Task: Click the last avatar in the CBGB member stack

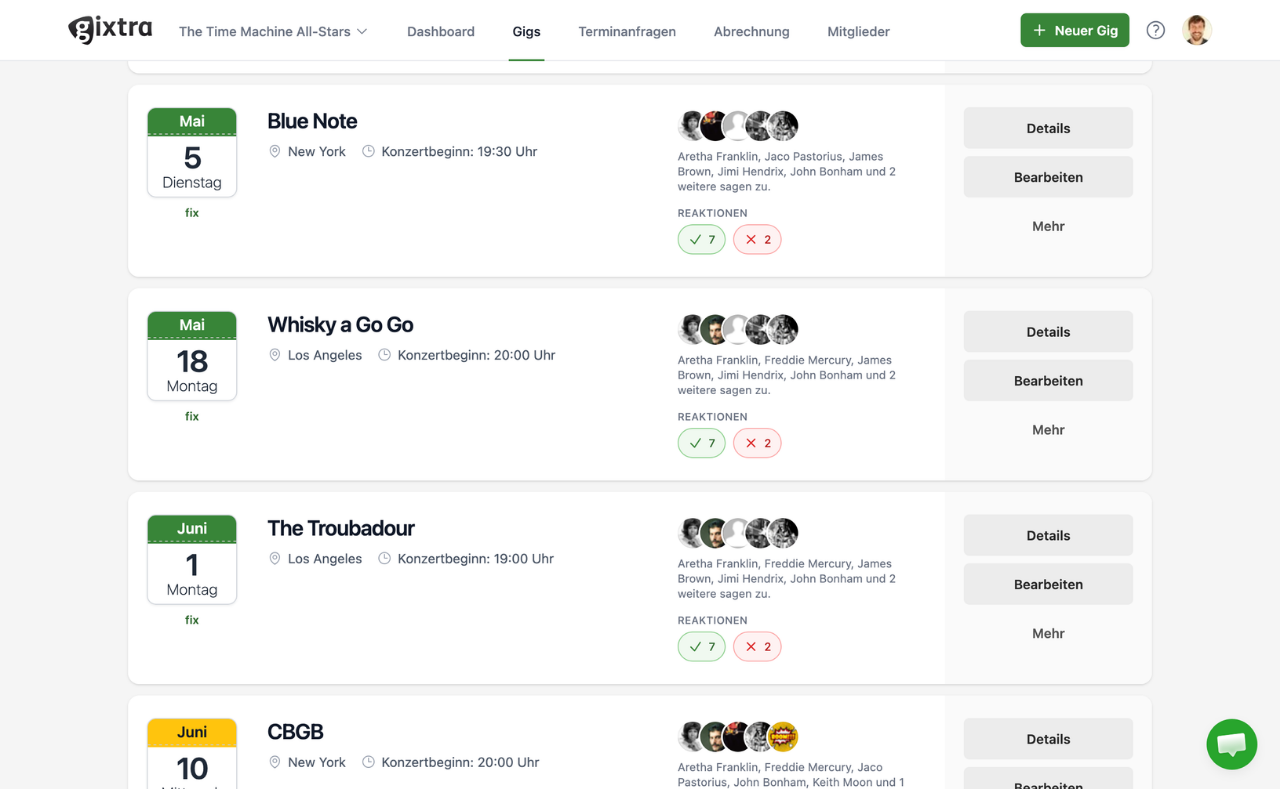Action: (785, 736)
